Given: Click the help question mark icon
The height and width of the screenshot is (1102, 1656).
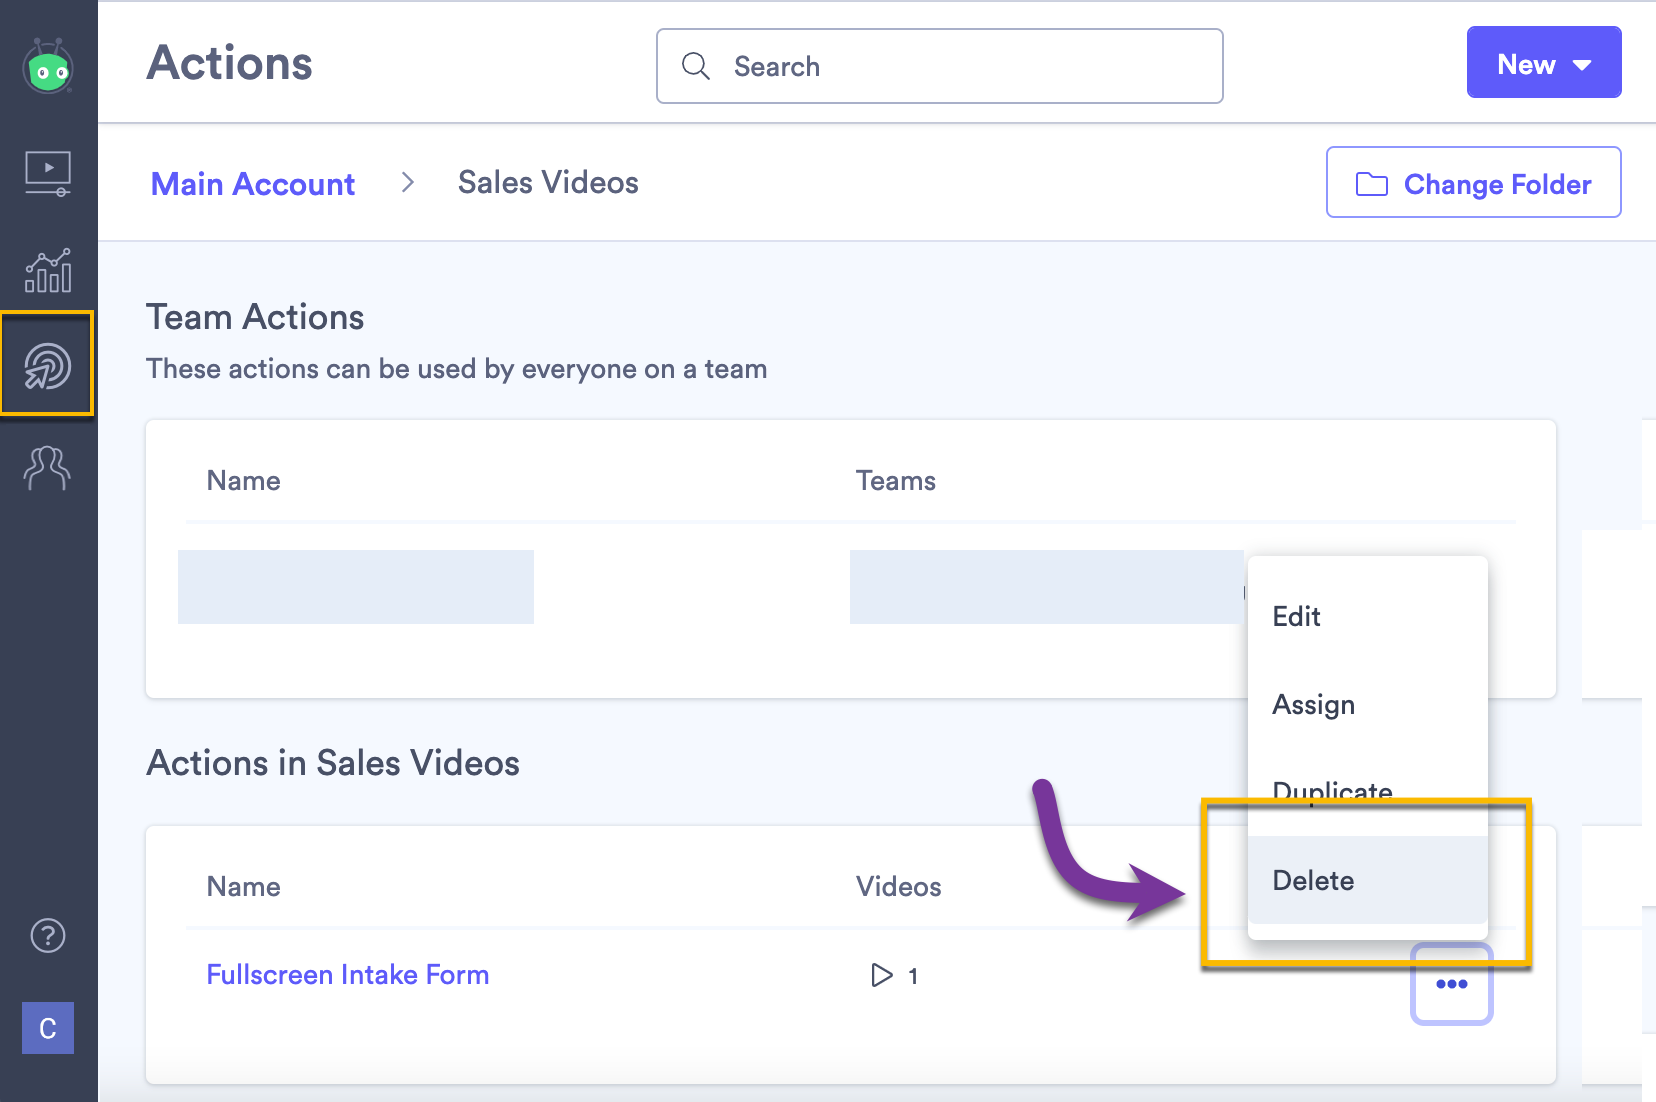Looking at the screenshot, I should coord(47,935).
